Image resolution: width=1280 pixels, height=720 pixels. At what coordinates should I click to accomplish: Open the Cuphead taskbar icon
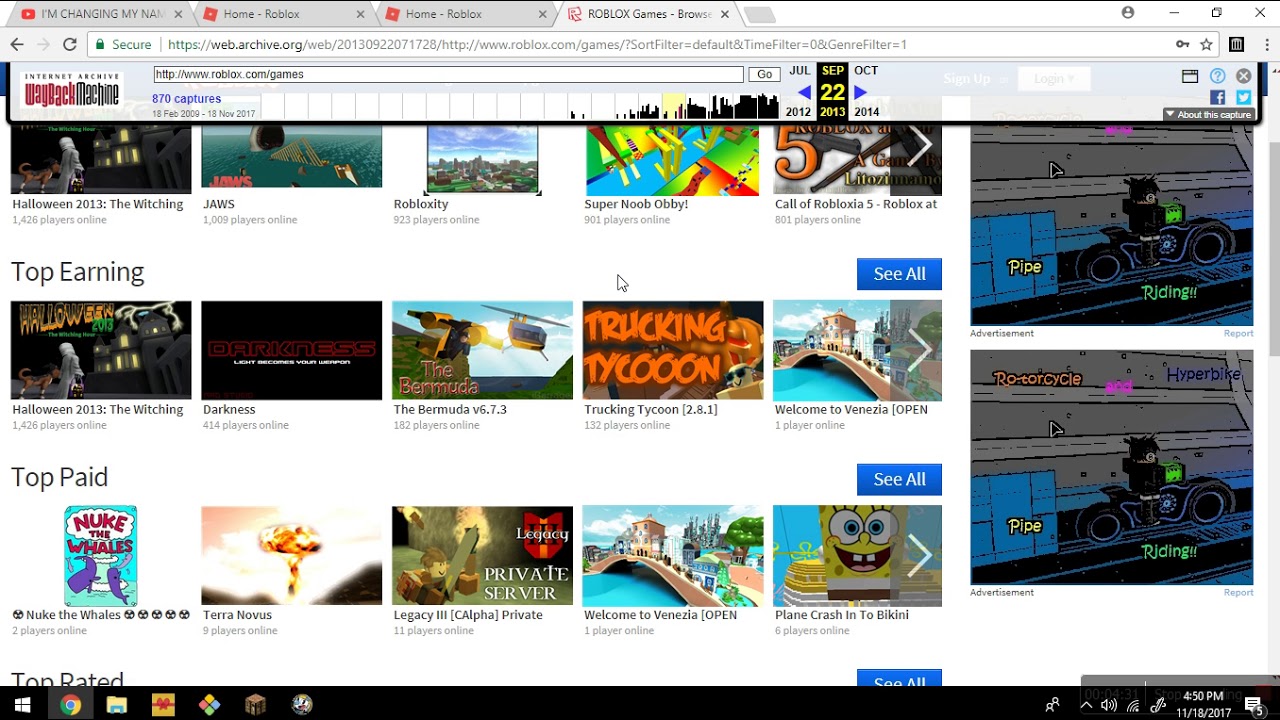tap(302, 704)
